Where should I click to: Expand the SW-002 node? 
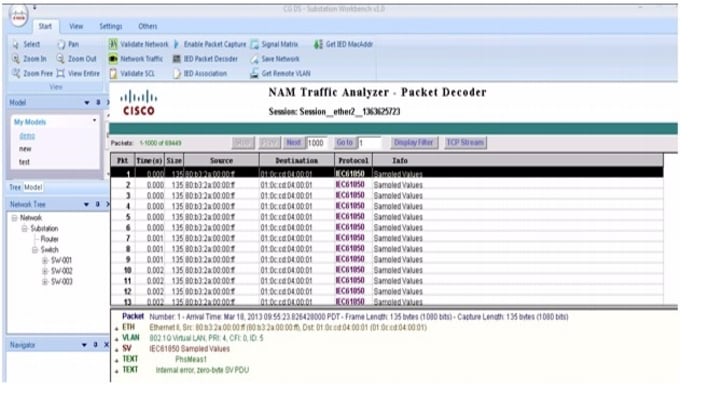point(45,271)
